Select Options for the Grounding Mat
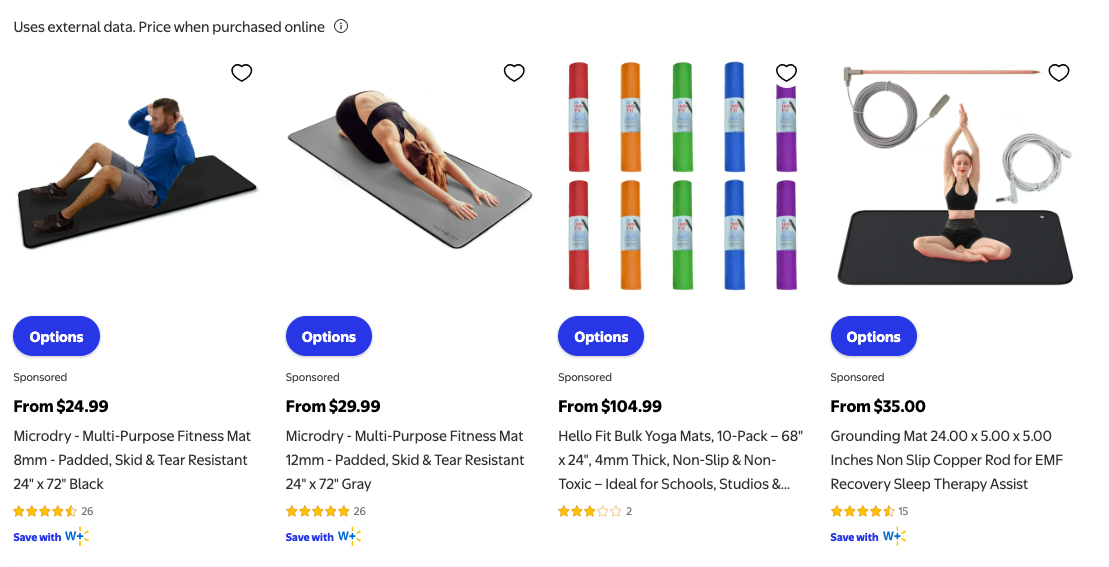 (x=873, y=337)
